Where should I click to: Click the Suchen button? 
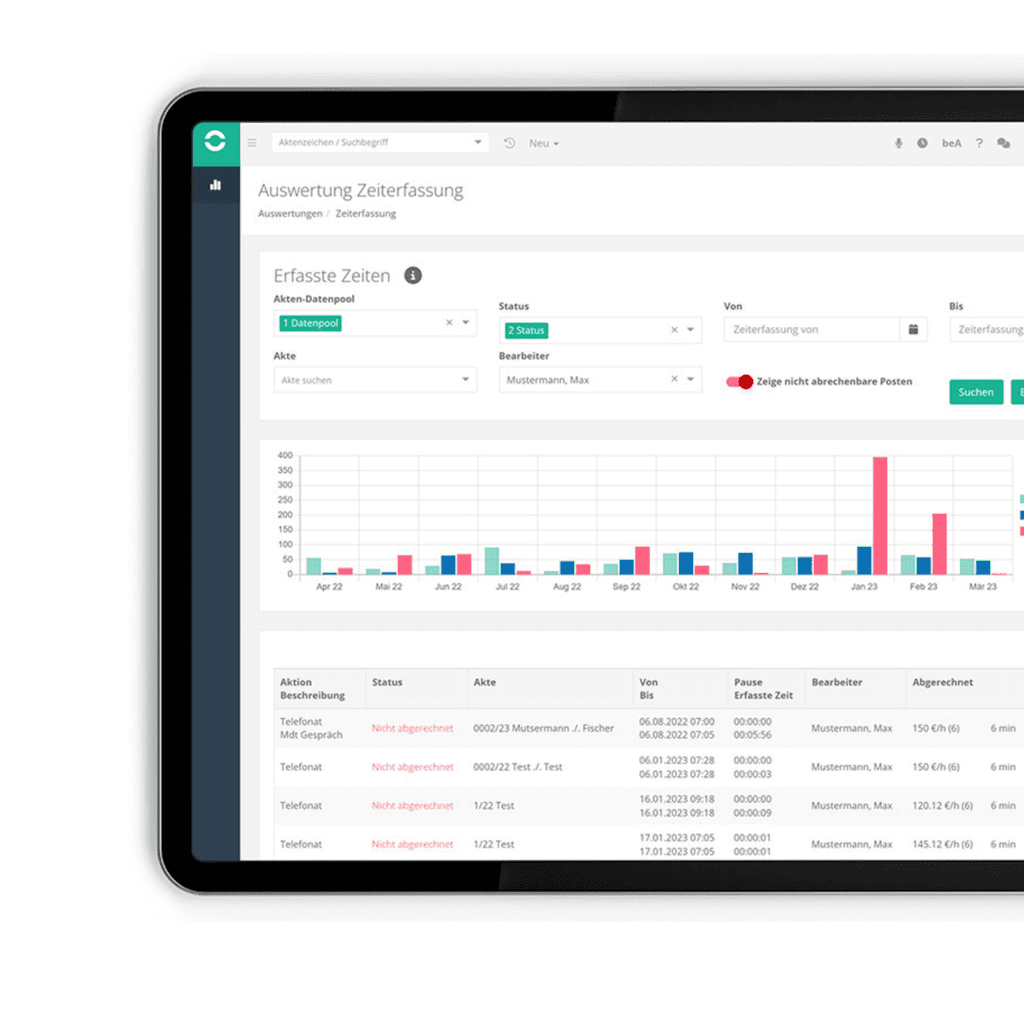[x=976, y=392]
